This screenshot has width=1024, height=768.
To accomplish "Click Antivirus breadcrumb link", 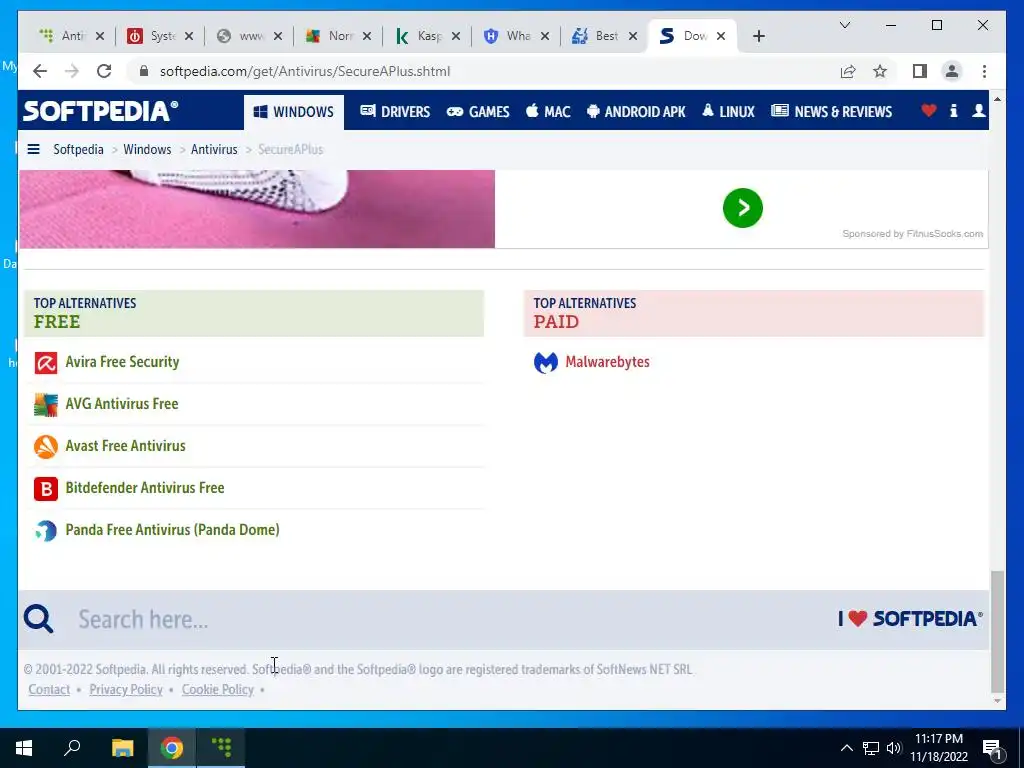I will 214,149.
